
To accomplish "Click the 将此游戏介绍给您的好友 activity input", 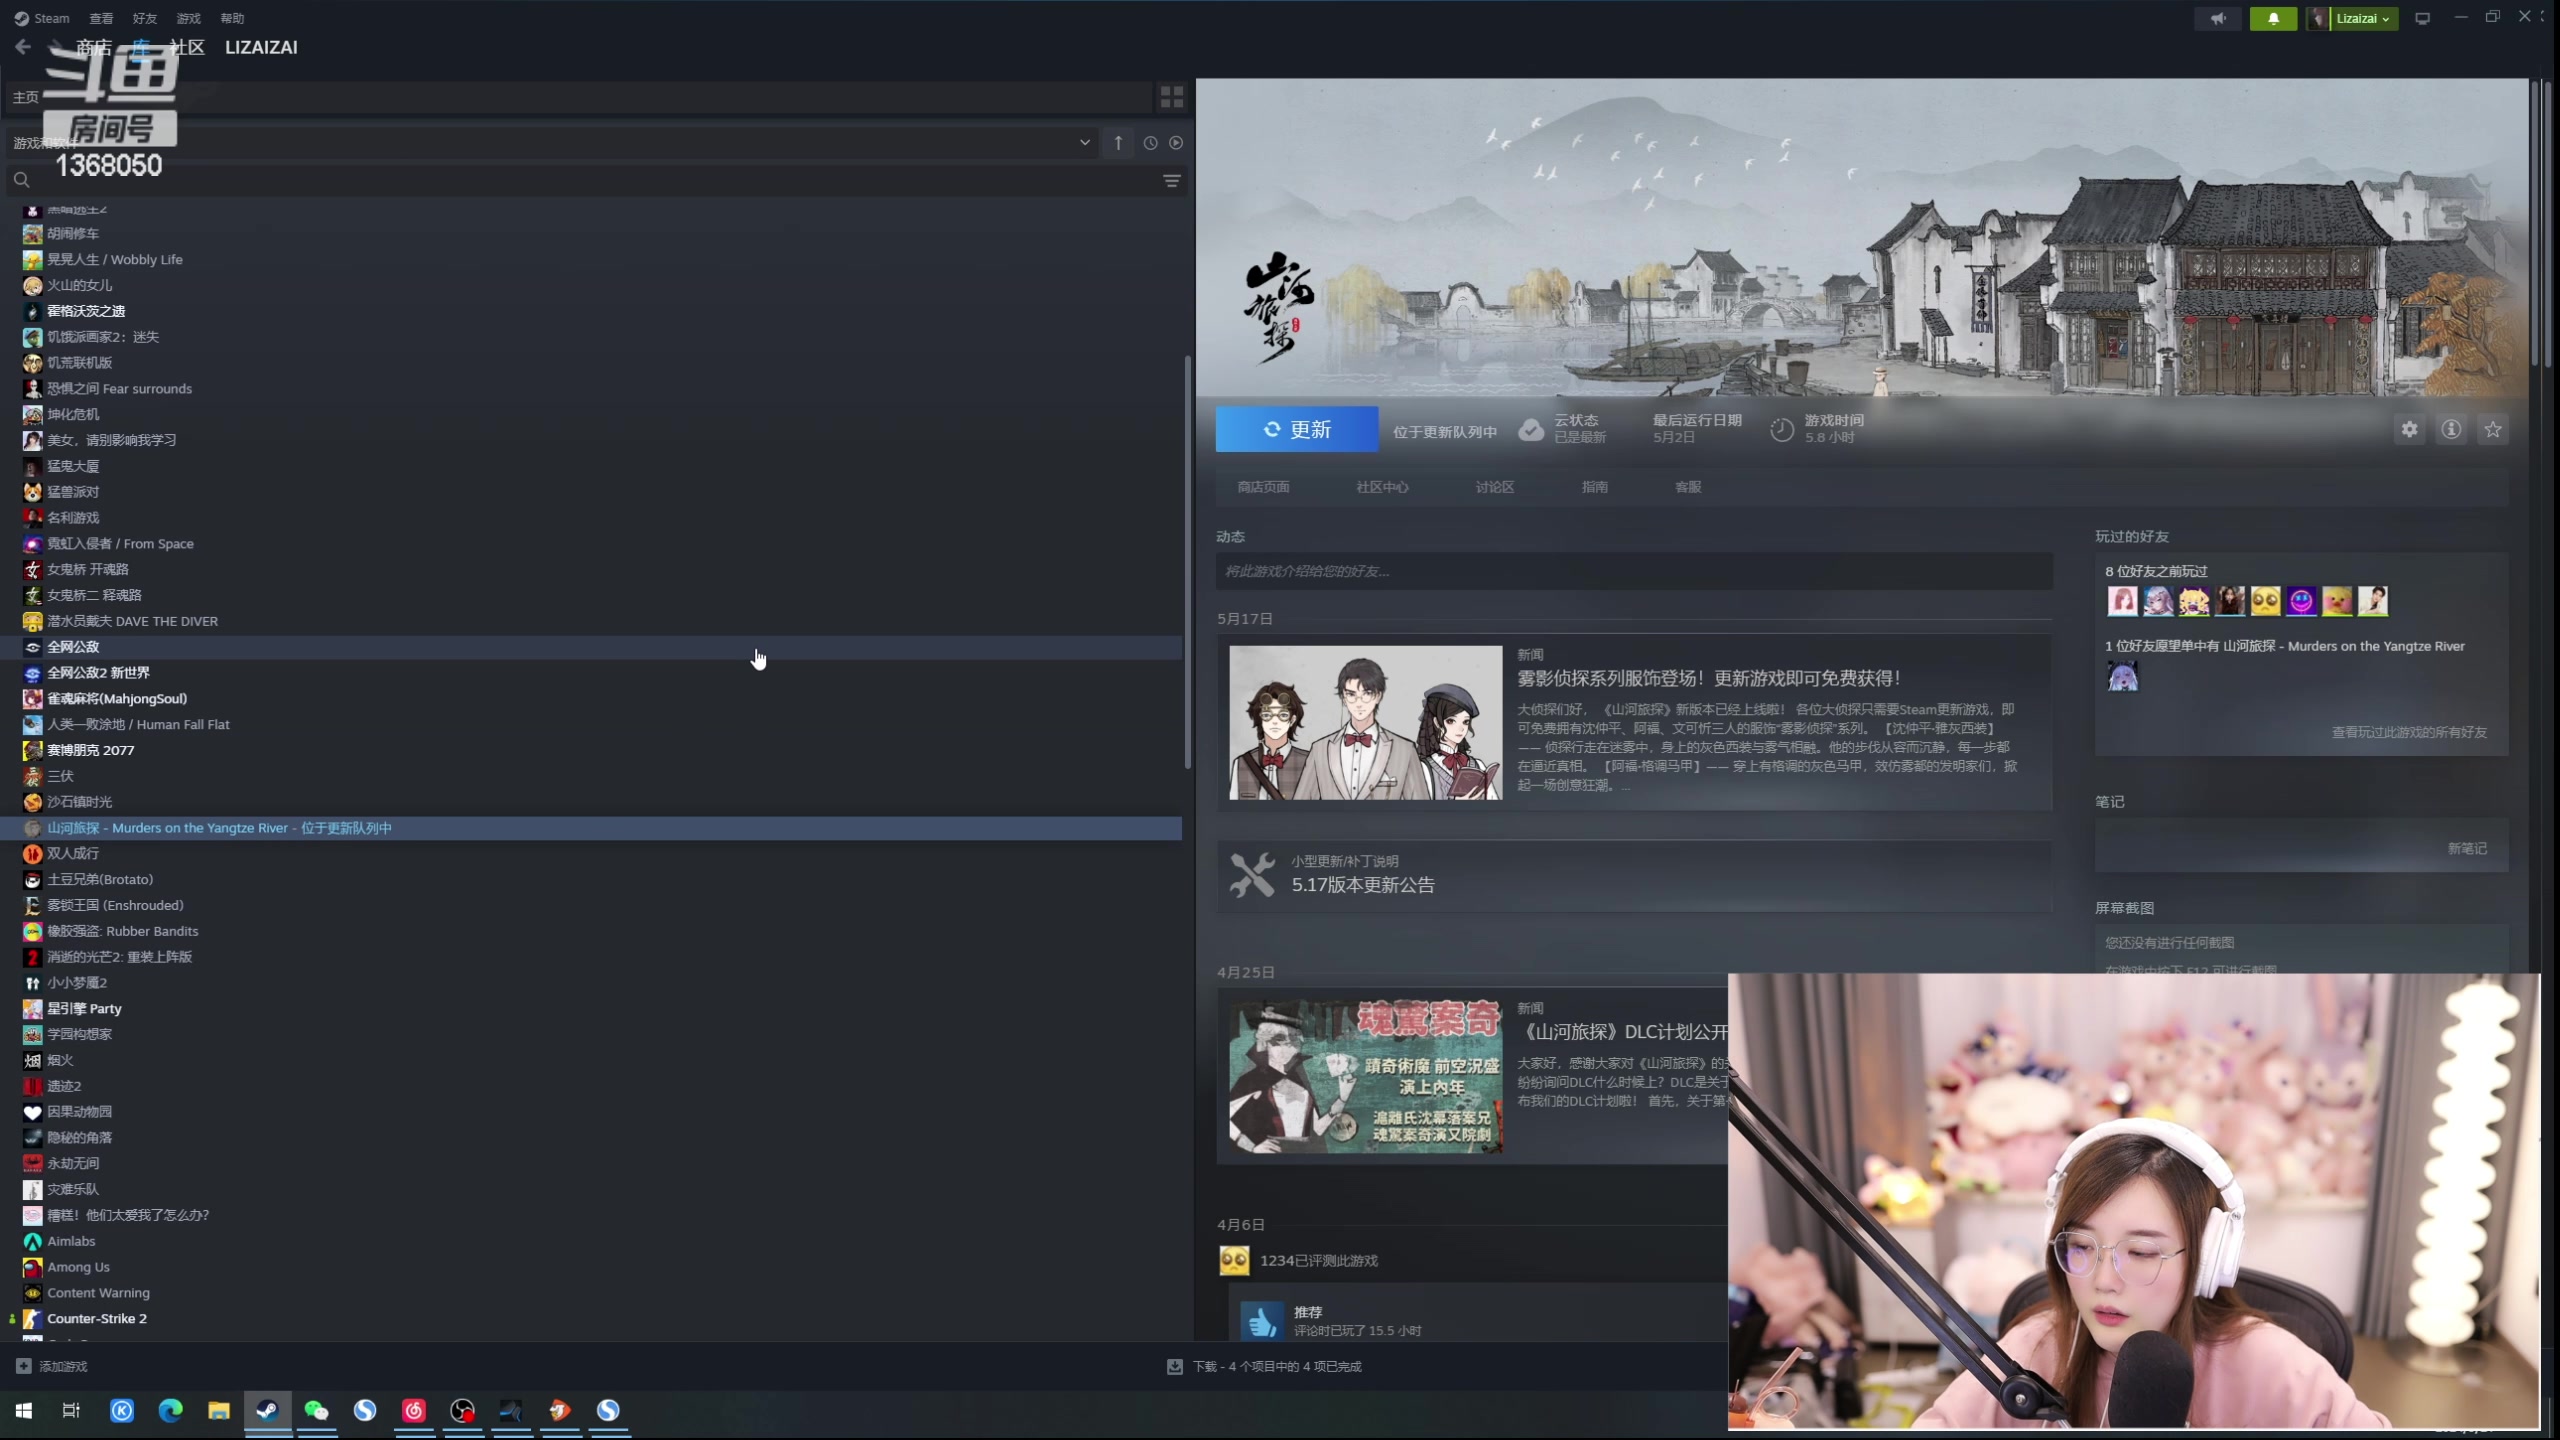I will point(1634,571).
